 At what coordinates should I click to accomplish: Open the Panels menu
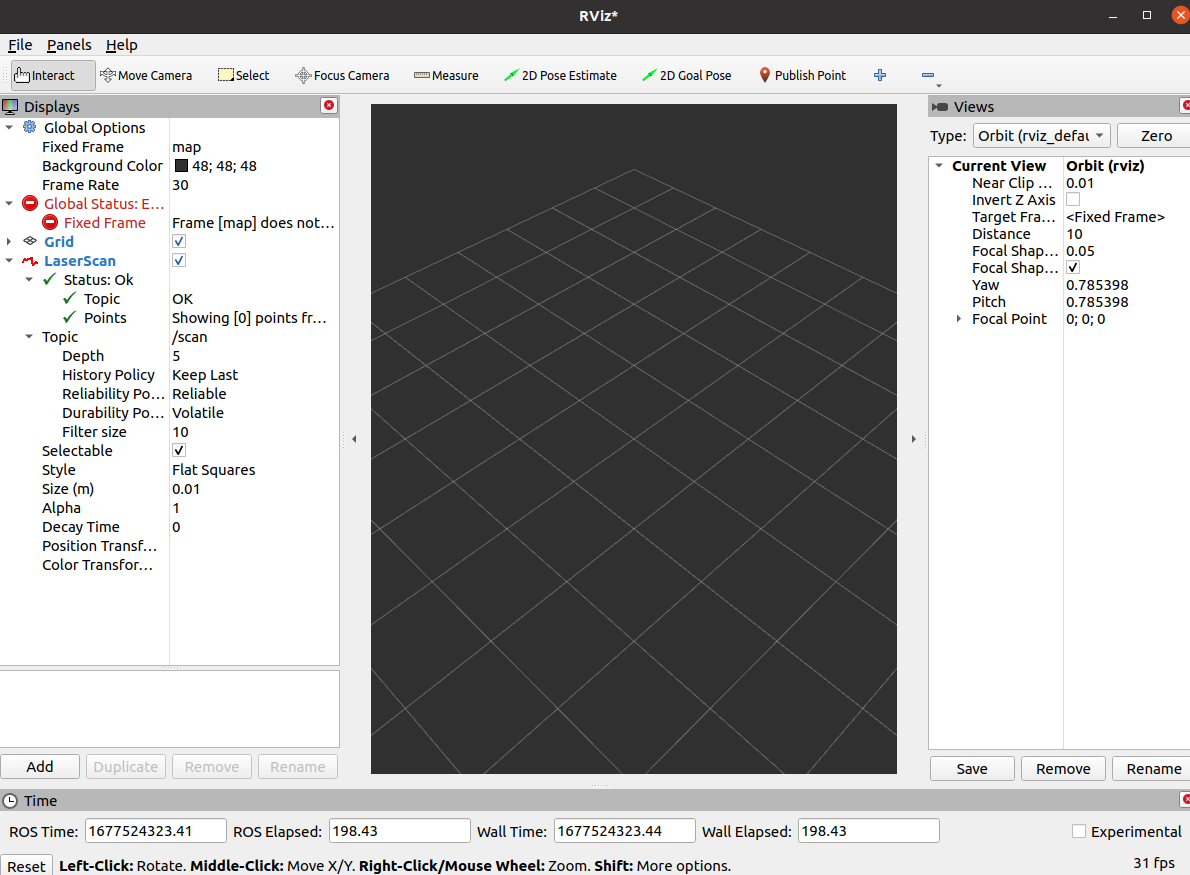69,45
